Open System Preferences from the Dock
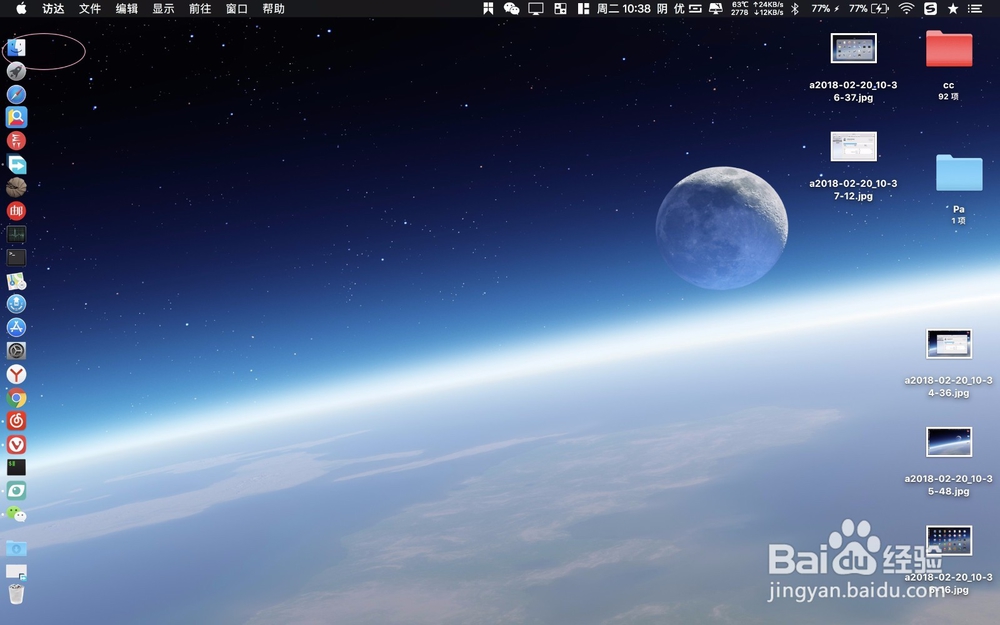1000x625 pixels. point(16,351)
